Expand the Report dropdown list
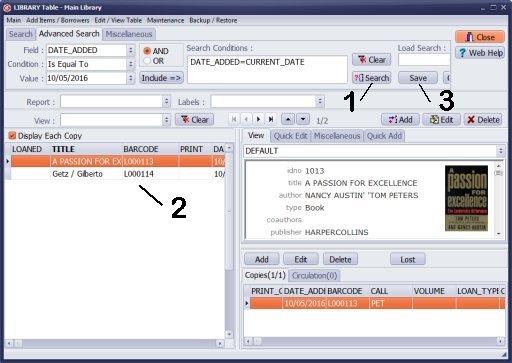This screenshot has width=512, height=363. click(x=166, y=102)
